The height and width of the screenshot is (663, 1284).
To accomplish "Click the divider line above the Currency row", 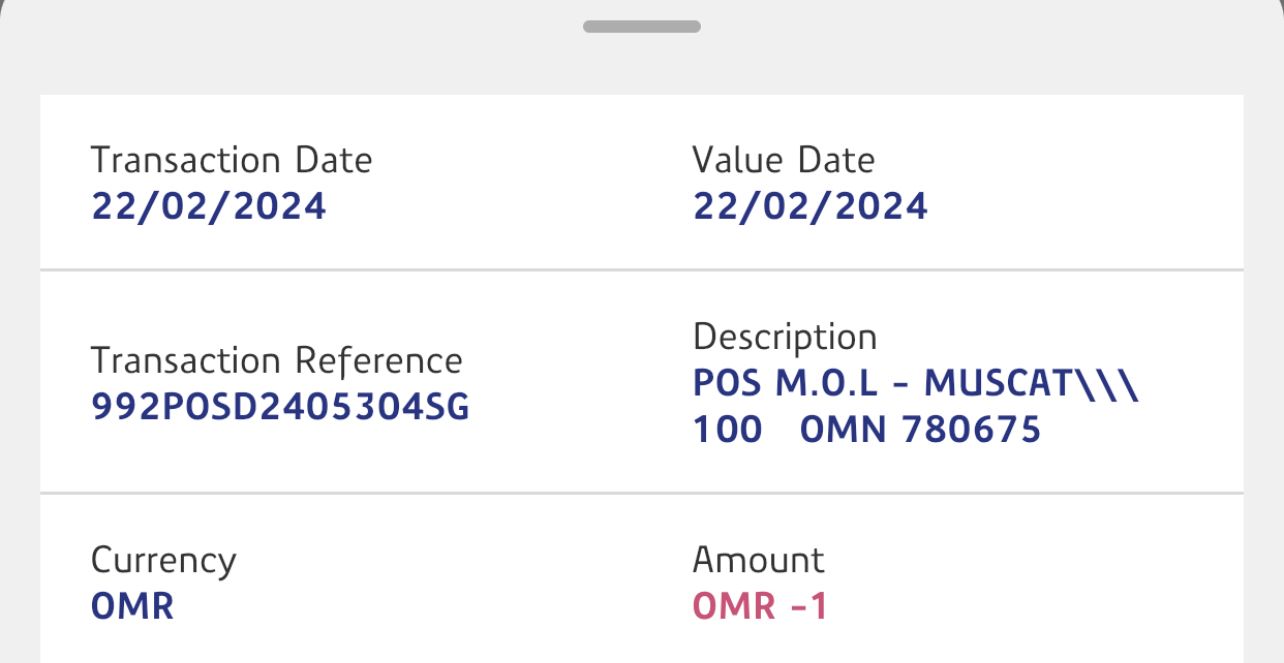I will click(641, 493).
